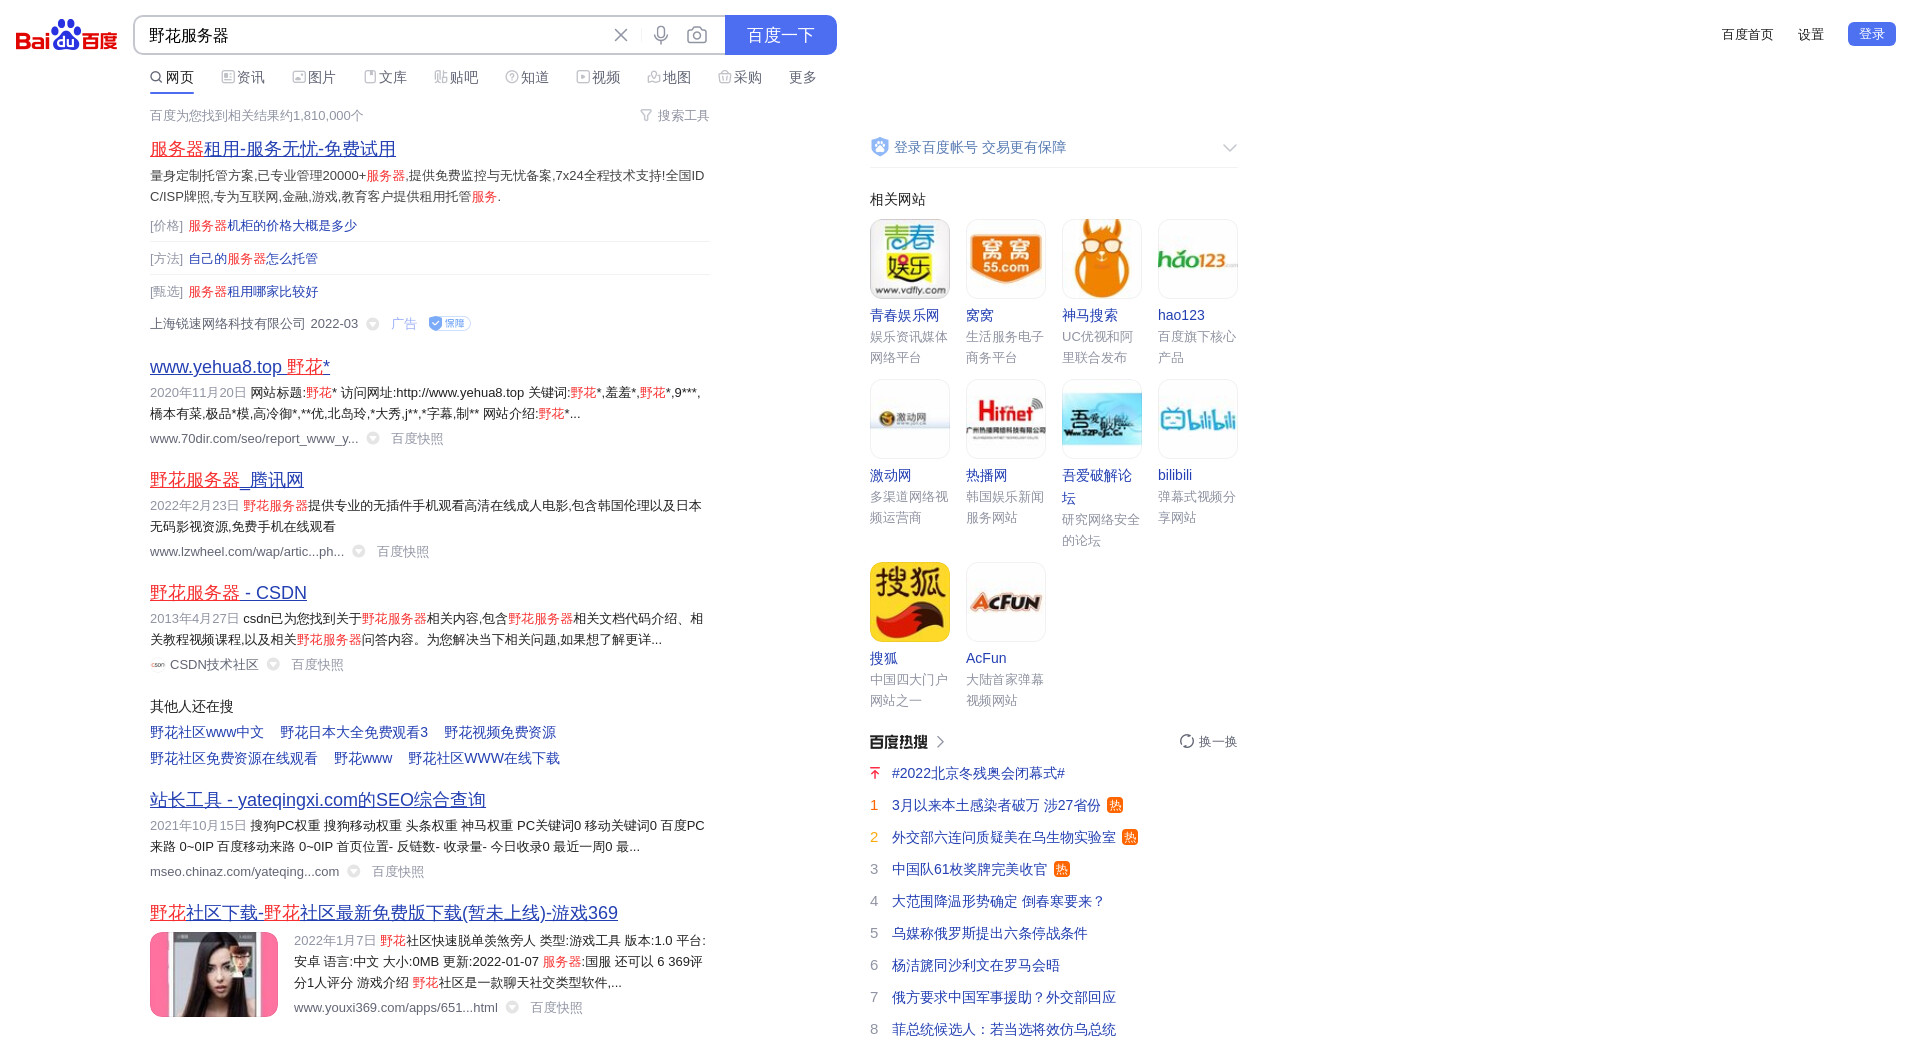Open the bilibili site icon

1197,419
